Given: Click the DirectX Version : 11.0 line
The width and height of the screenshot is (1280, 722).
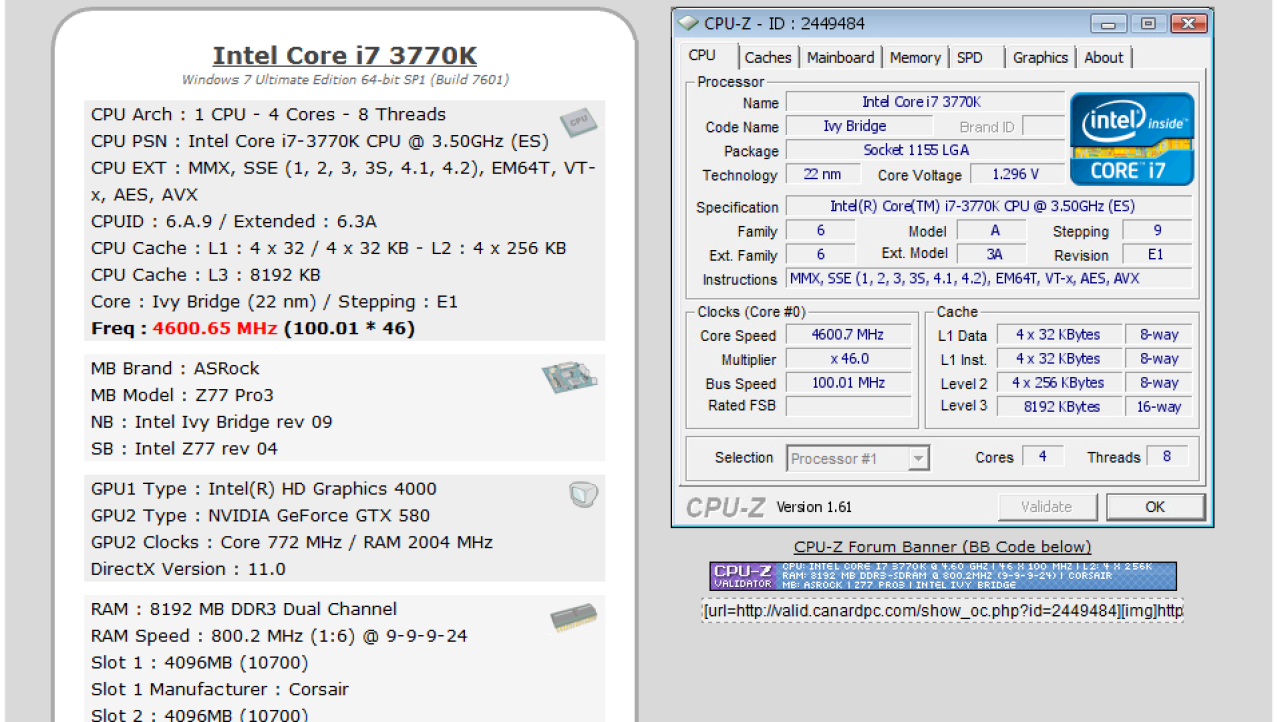Looking at the screenshot, I should click(x=188, y=569).
